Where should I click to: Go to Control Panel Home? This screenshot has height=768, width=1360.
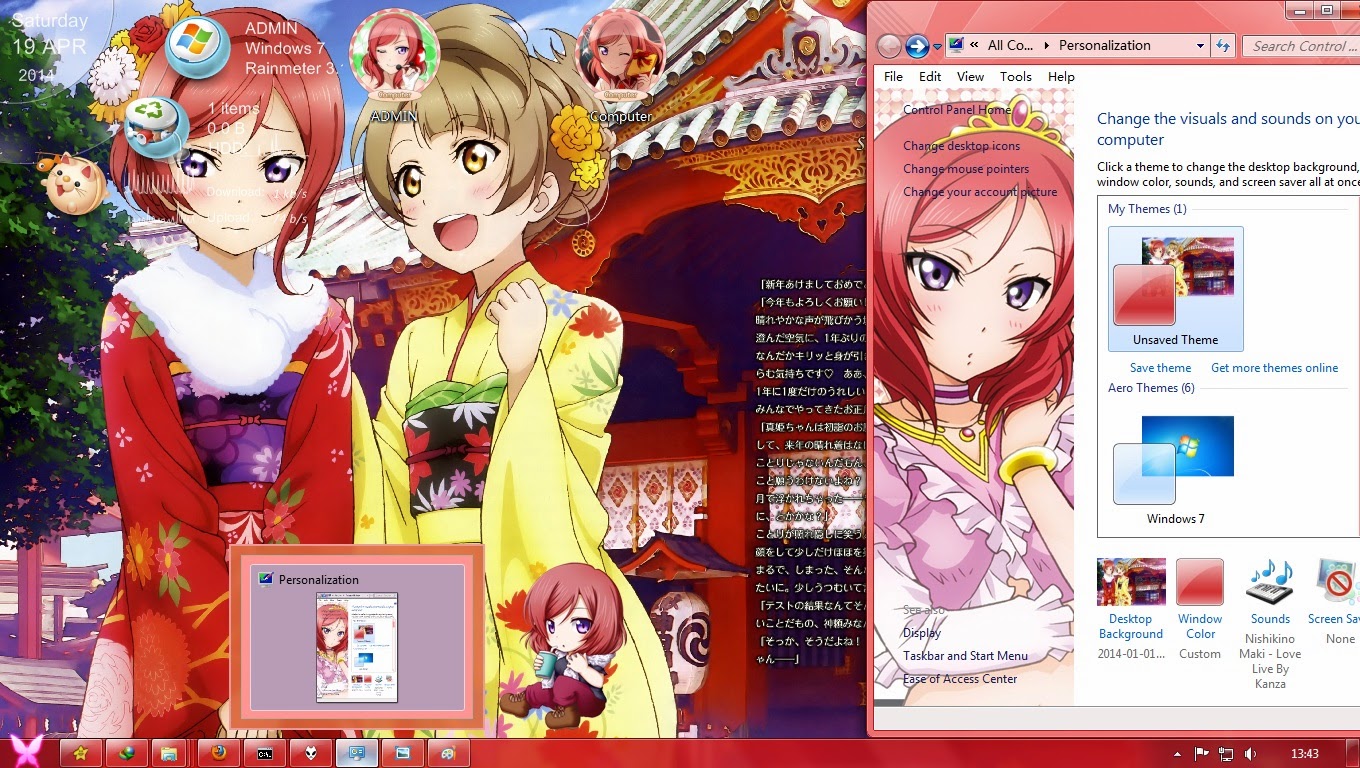coord(957,110)
